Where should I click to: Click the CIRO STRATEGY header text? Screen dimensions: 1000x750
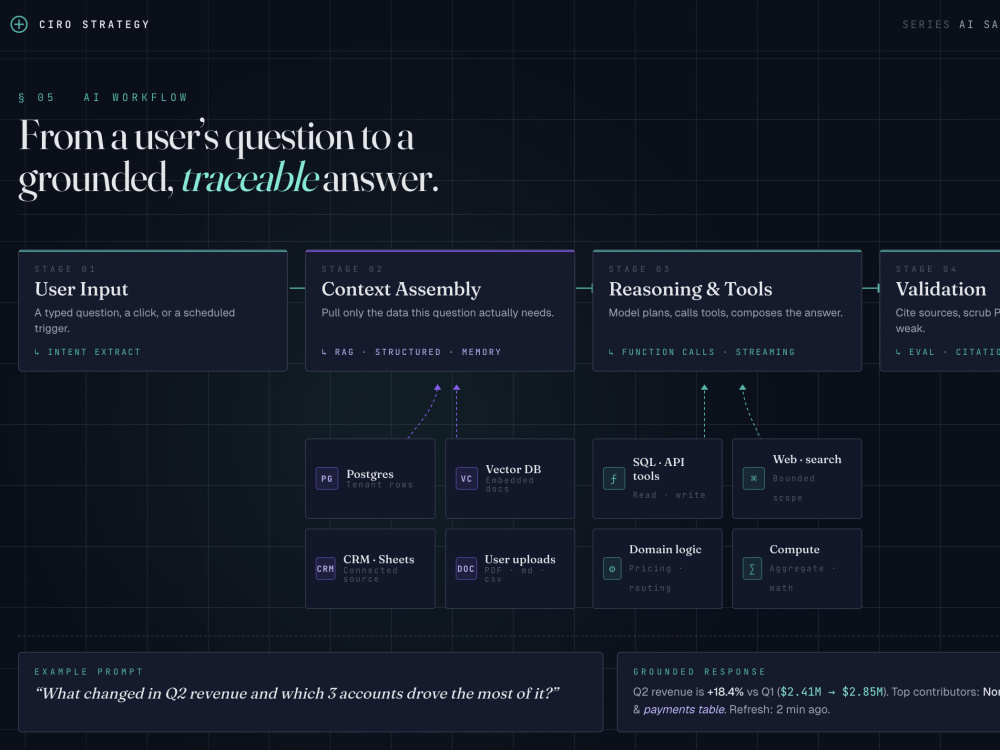[94, 24]
